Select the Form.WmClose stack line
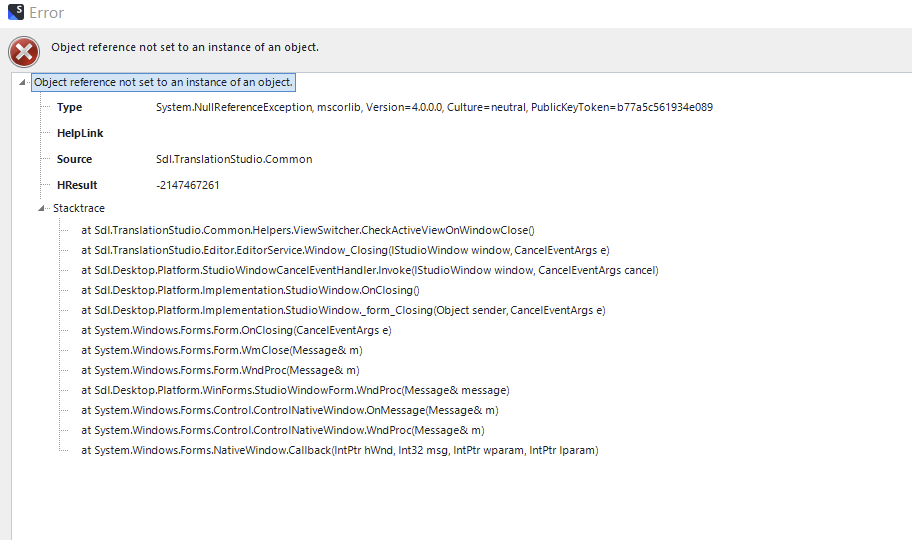 pos(222,350)
